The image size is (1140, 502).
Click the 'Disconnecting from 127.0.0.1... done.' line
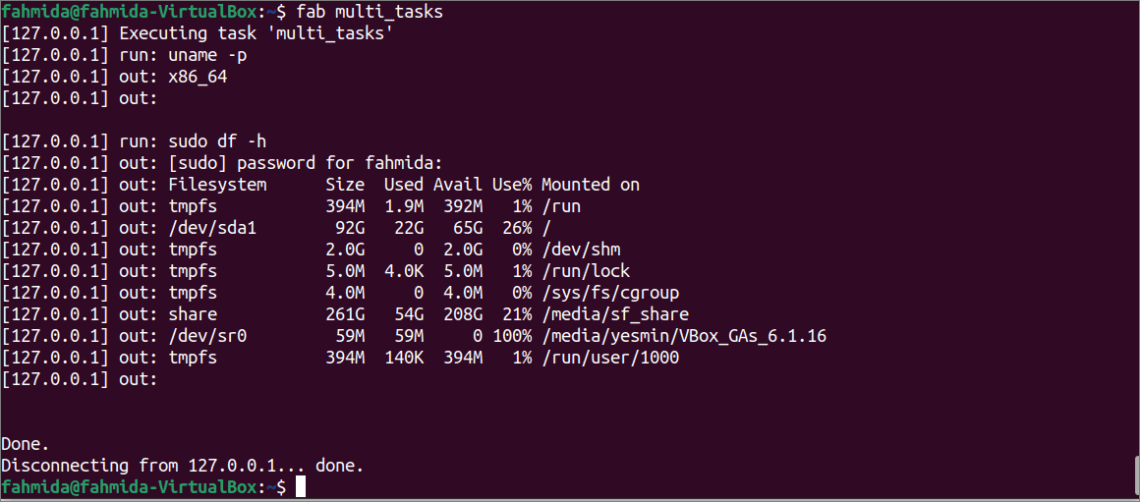click(x=182, y=466)
